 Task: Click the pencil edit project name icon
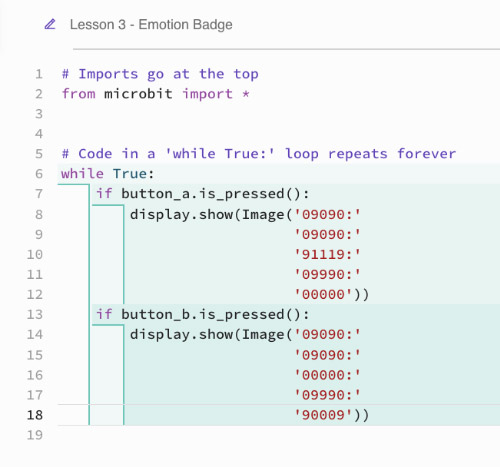50,24
